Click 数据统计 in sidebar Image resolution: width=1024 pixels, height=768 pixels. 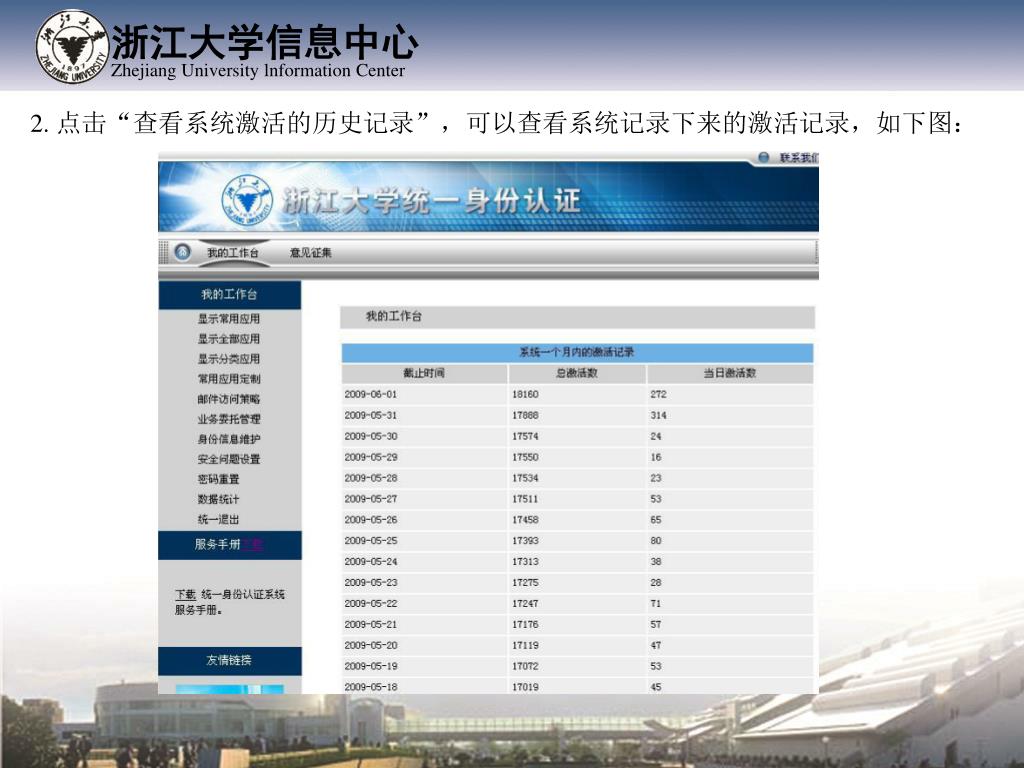click(x=218, y=499)
